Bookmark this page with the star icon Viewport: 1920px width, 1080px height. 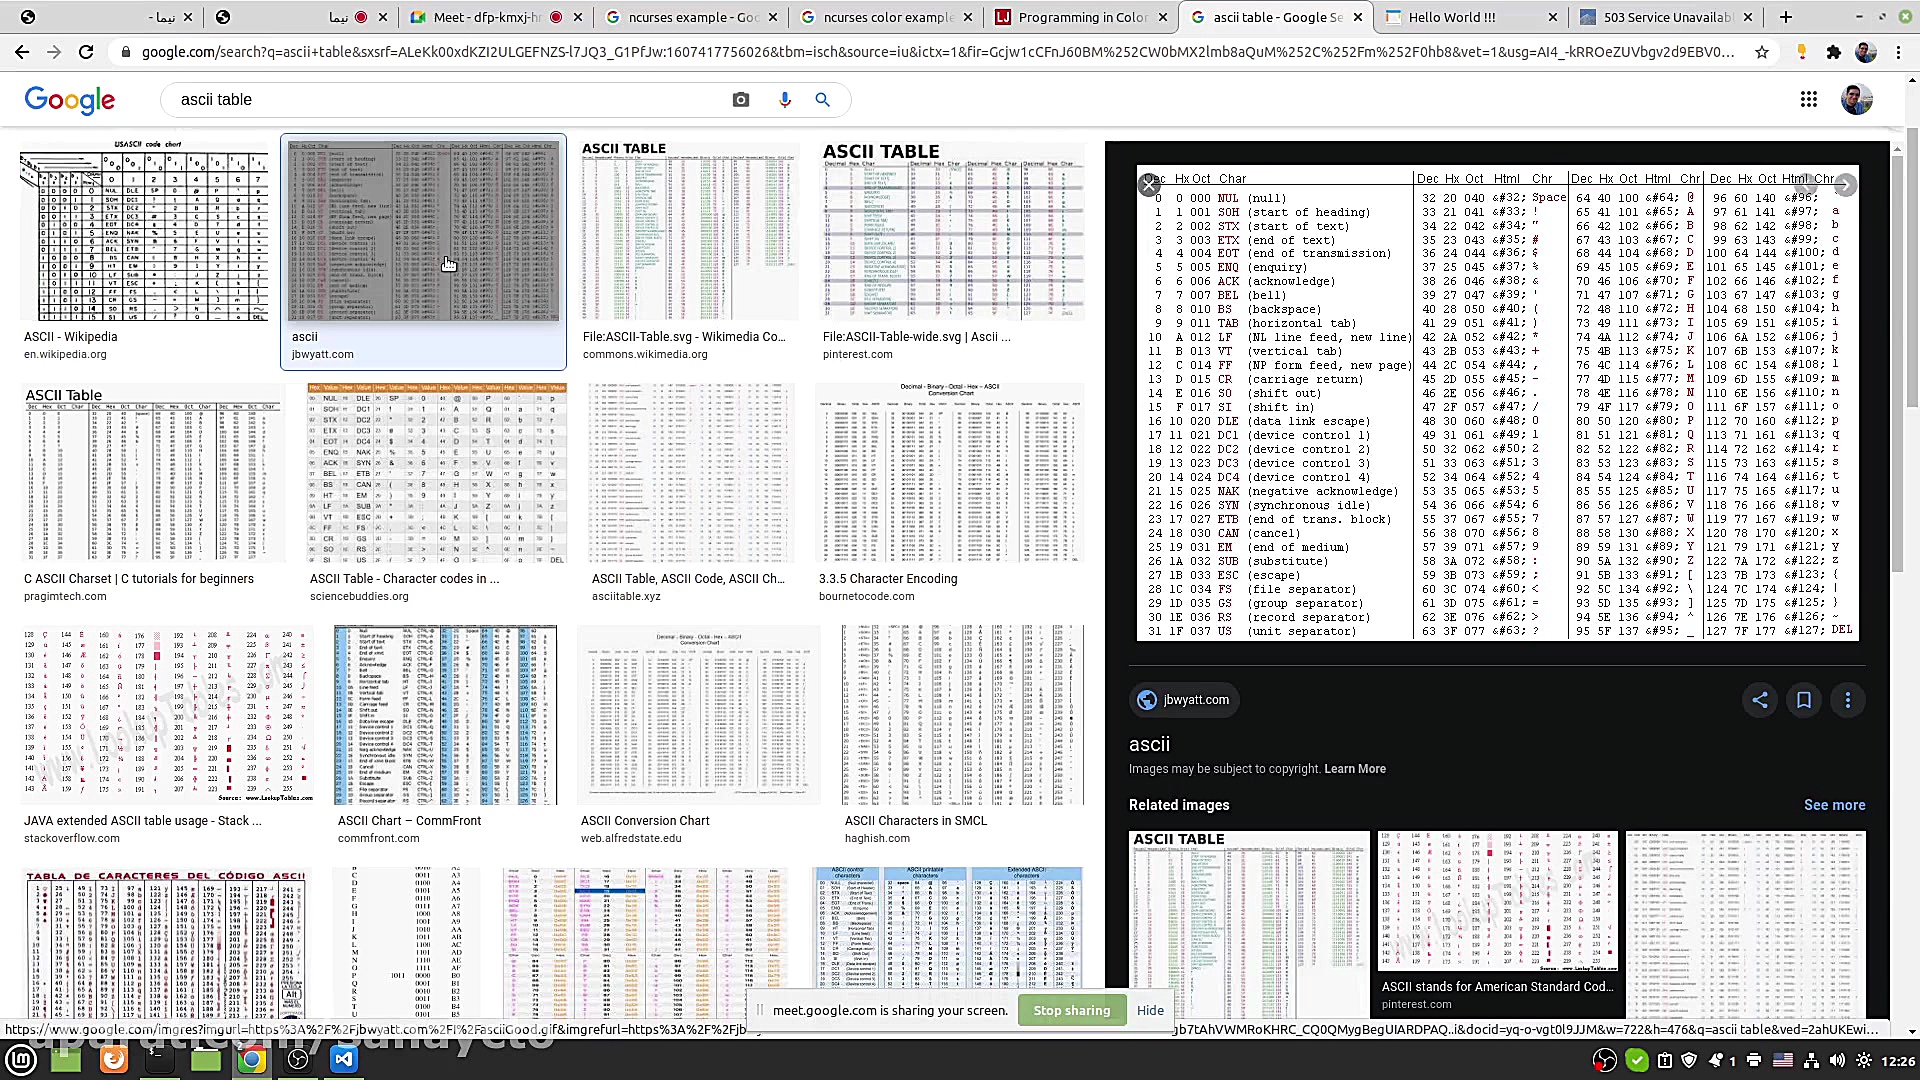1762,52
